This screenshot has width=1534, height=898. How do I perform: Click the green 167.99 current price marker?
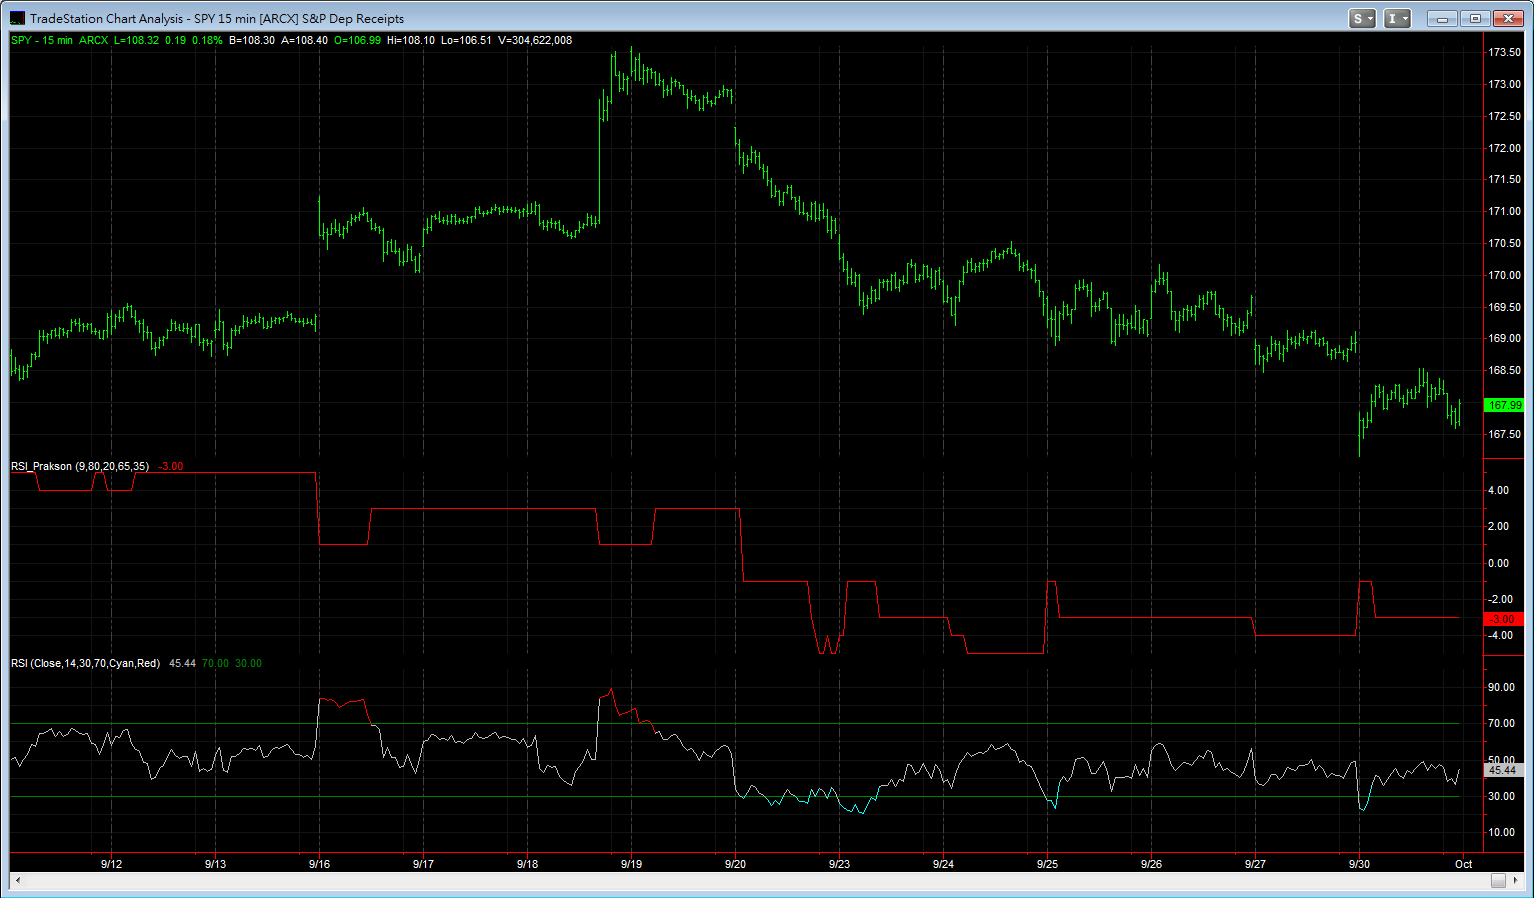1505,406
